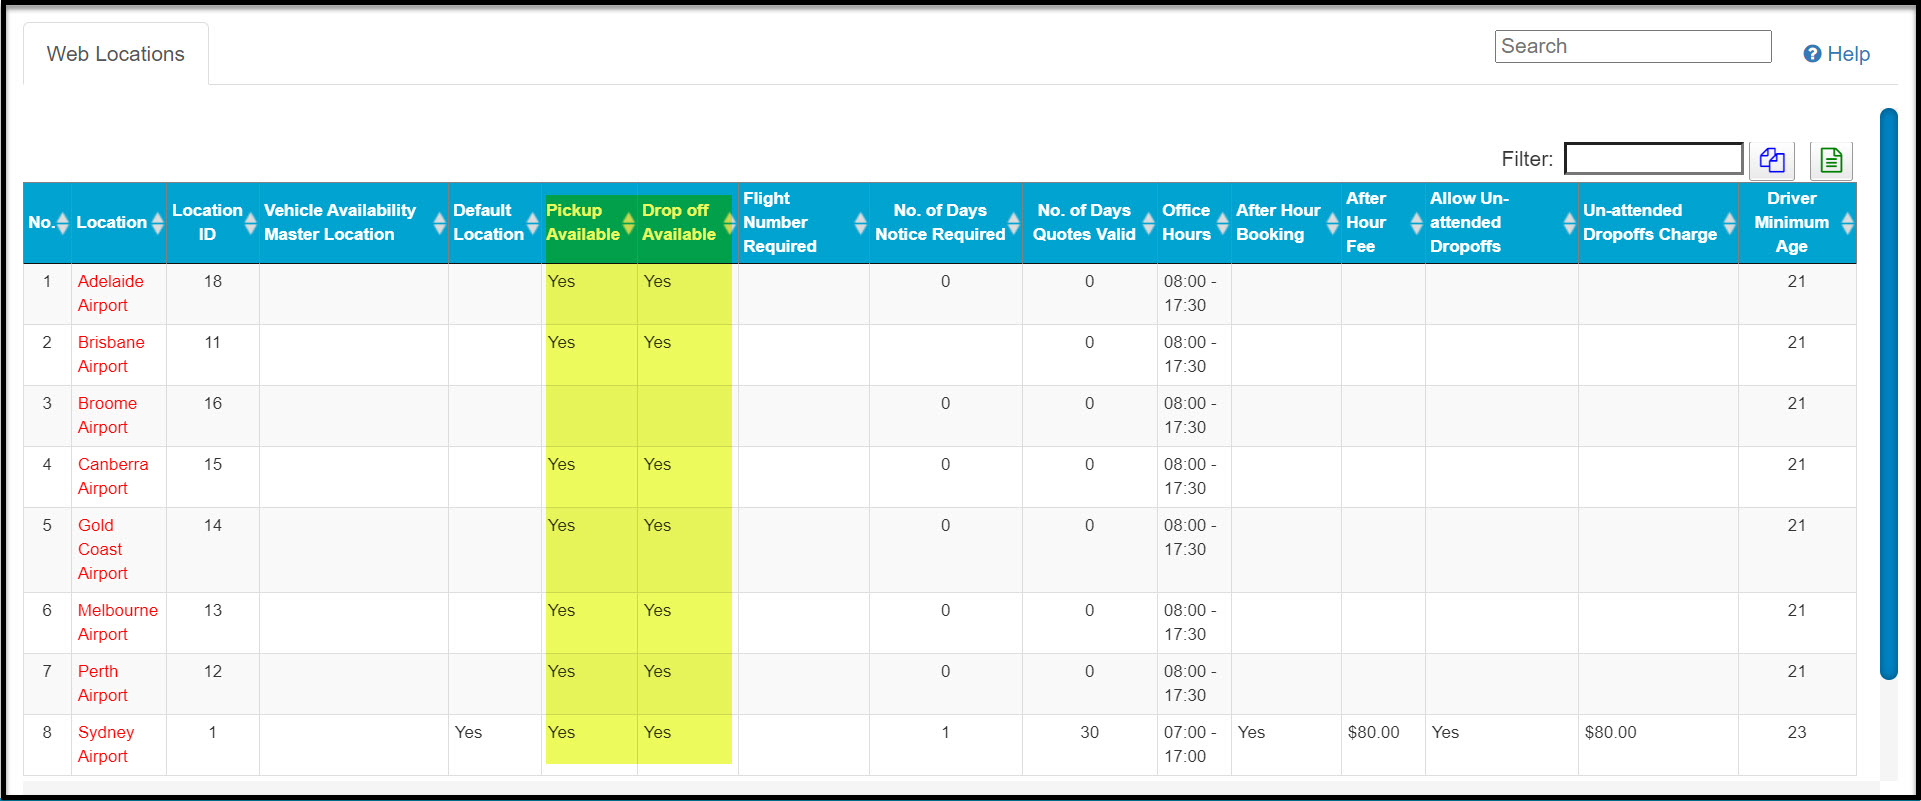
Task: Open Melbourne Airport location
Action: point(117,623)
